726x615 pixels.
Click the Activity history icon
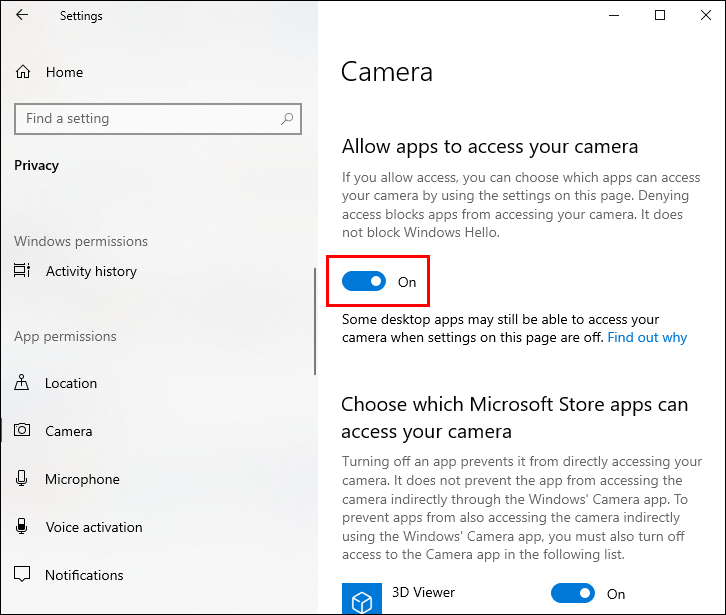(22, 271)
